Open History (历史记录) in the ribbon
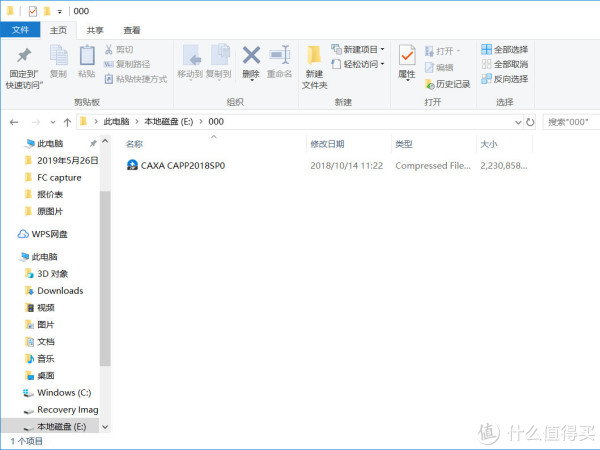This screenshot has width=600, height=450. [448, 84]
